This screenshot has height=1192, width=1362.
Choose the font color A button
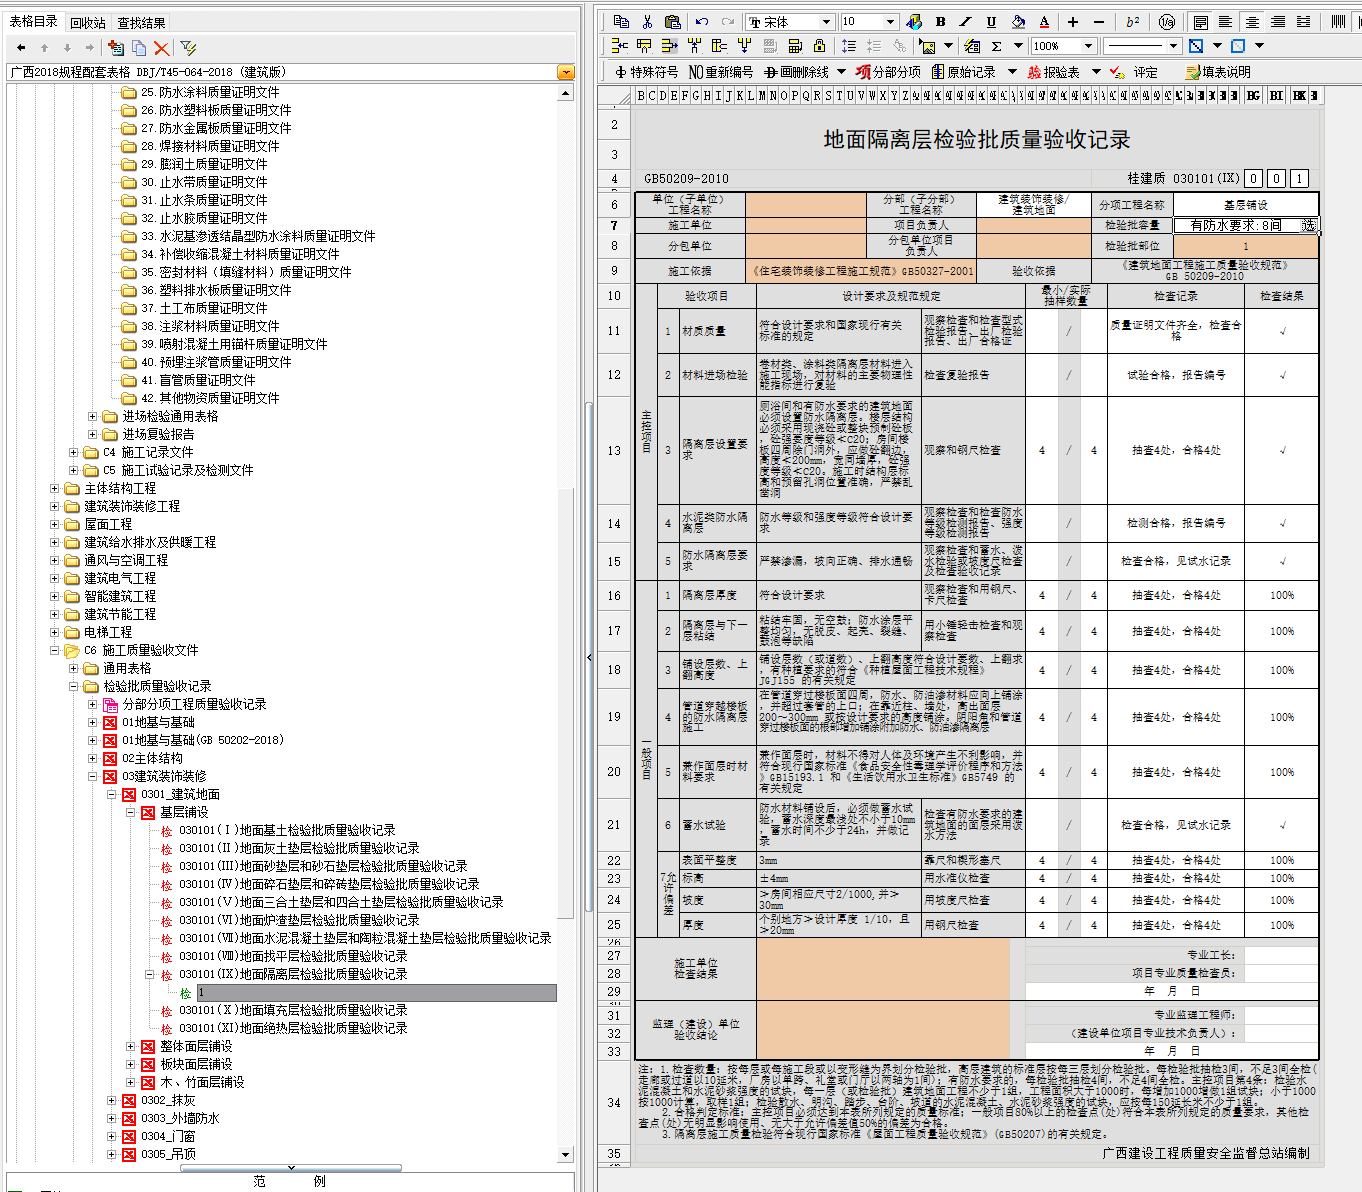pos(1044,21)
